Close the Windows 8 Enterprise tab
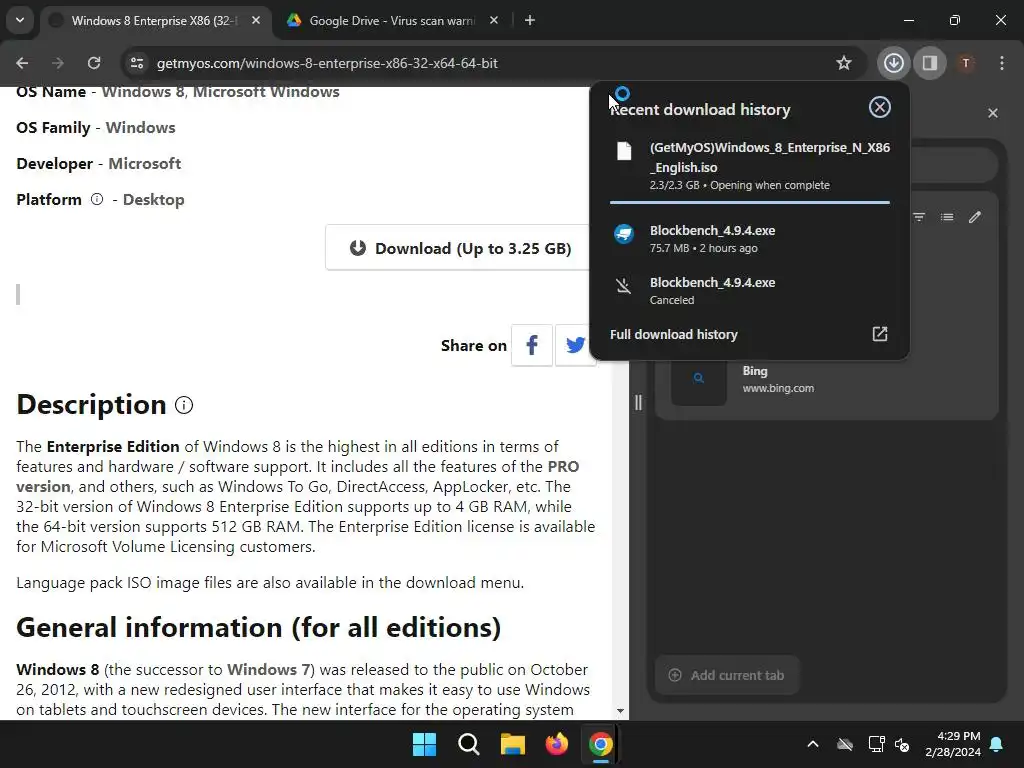The width and height of the screenshot is (1024, 768). click(x=256, y=20)
